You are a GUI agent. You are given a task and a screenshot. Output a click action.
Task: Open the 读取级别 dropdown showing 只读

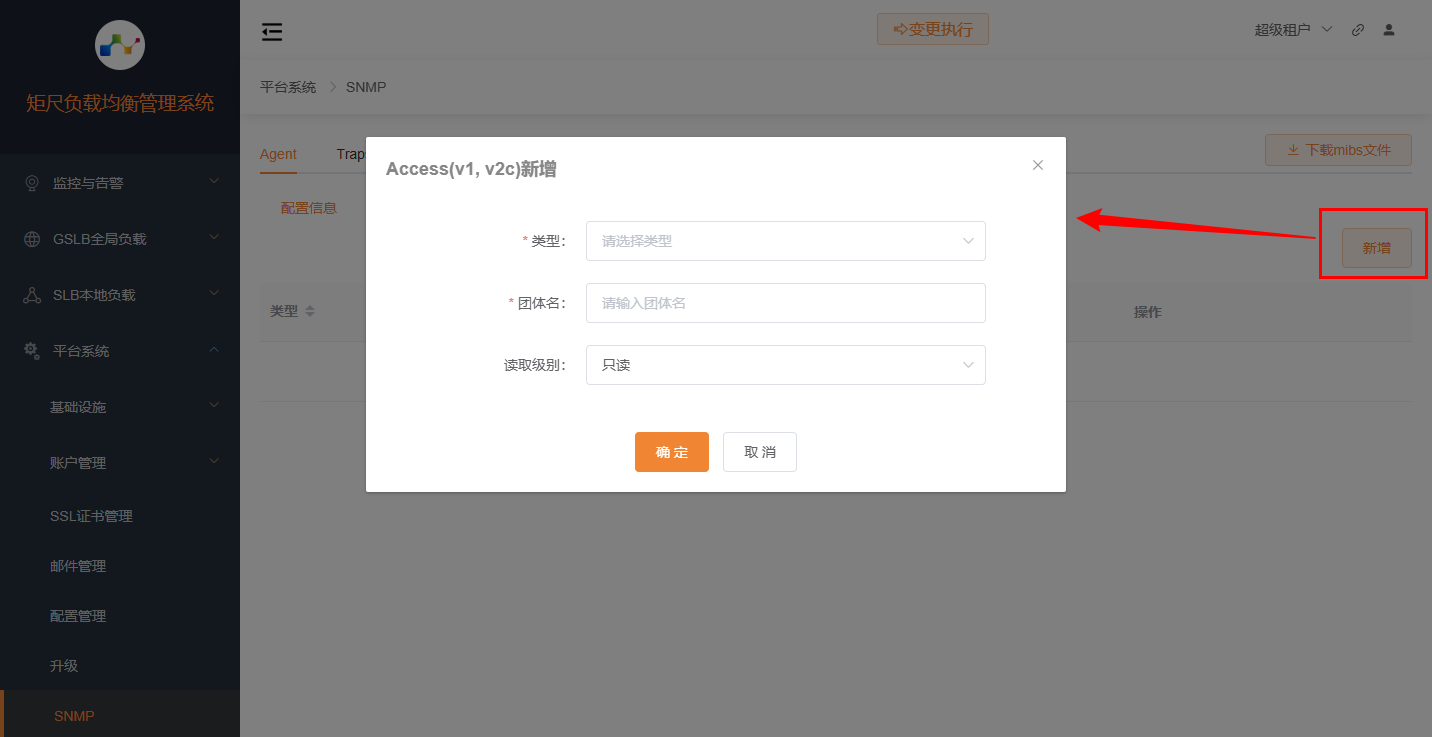tap(785, 365)
